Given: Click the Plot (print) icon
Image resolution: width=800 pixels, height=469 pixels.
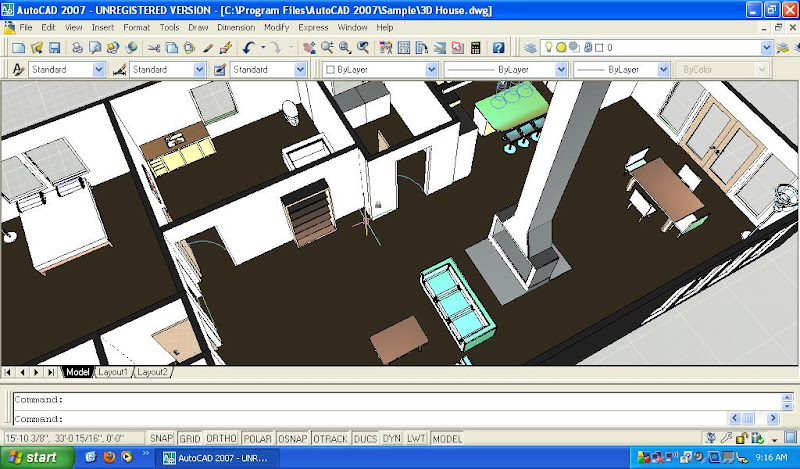Looking at the screenshot, I should pos(78,47).
